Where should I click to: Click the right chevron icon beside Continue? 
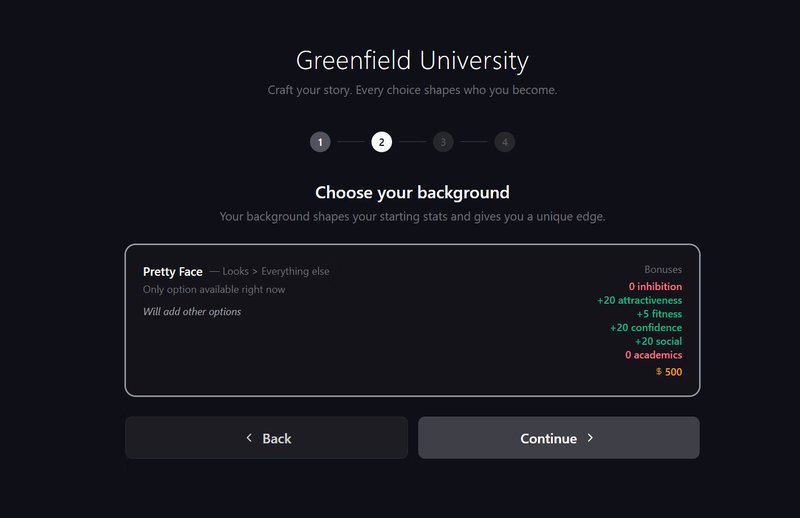click(x=590, y=438)
